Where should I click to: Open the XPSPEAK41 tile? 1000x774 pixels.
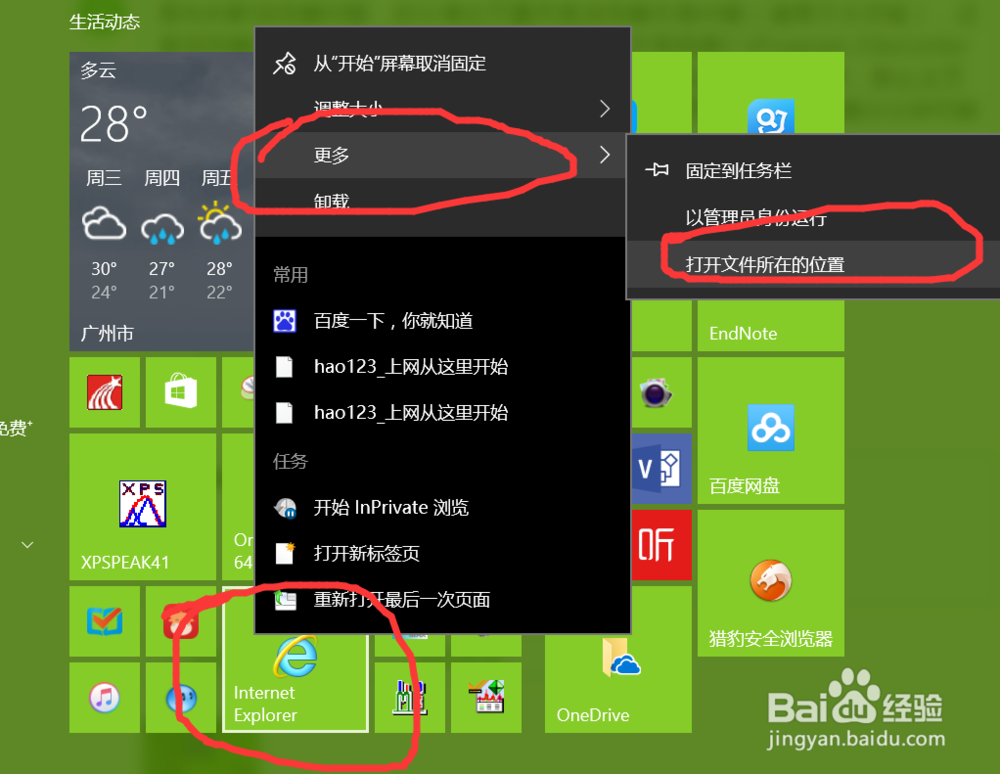(x=142, y=507)
